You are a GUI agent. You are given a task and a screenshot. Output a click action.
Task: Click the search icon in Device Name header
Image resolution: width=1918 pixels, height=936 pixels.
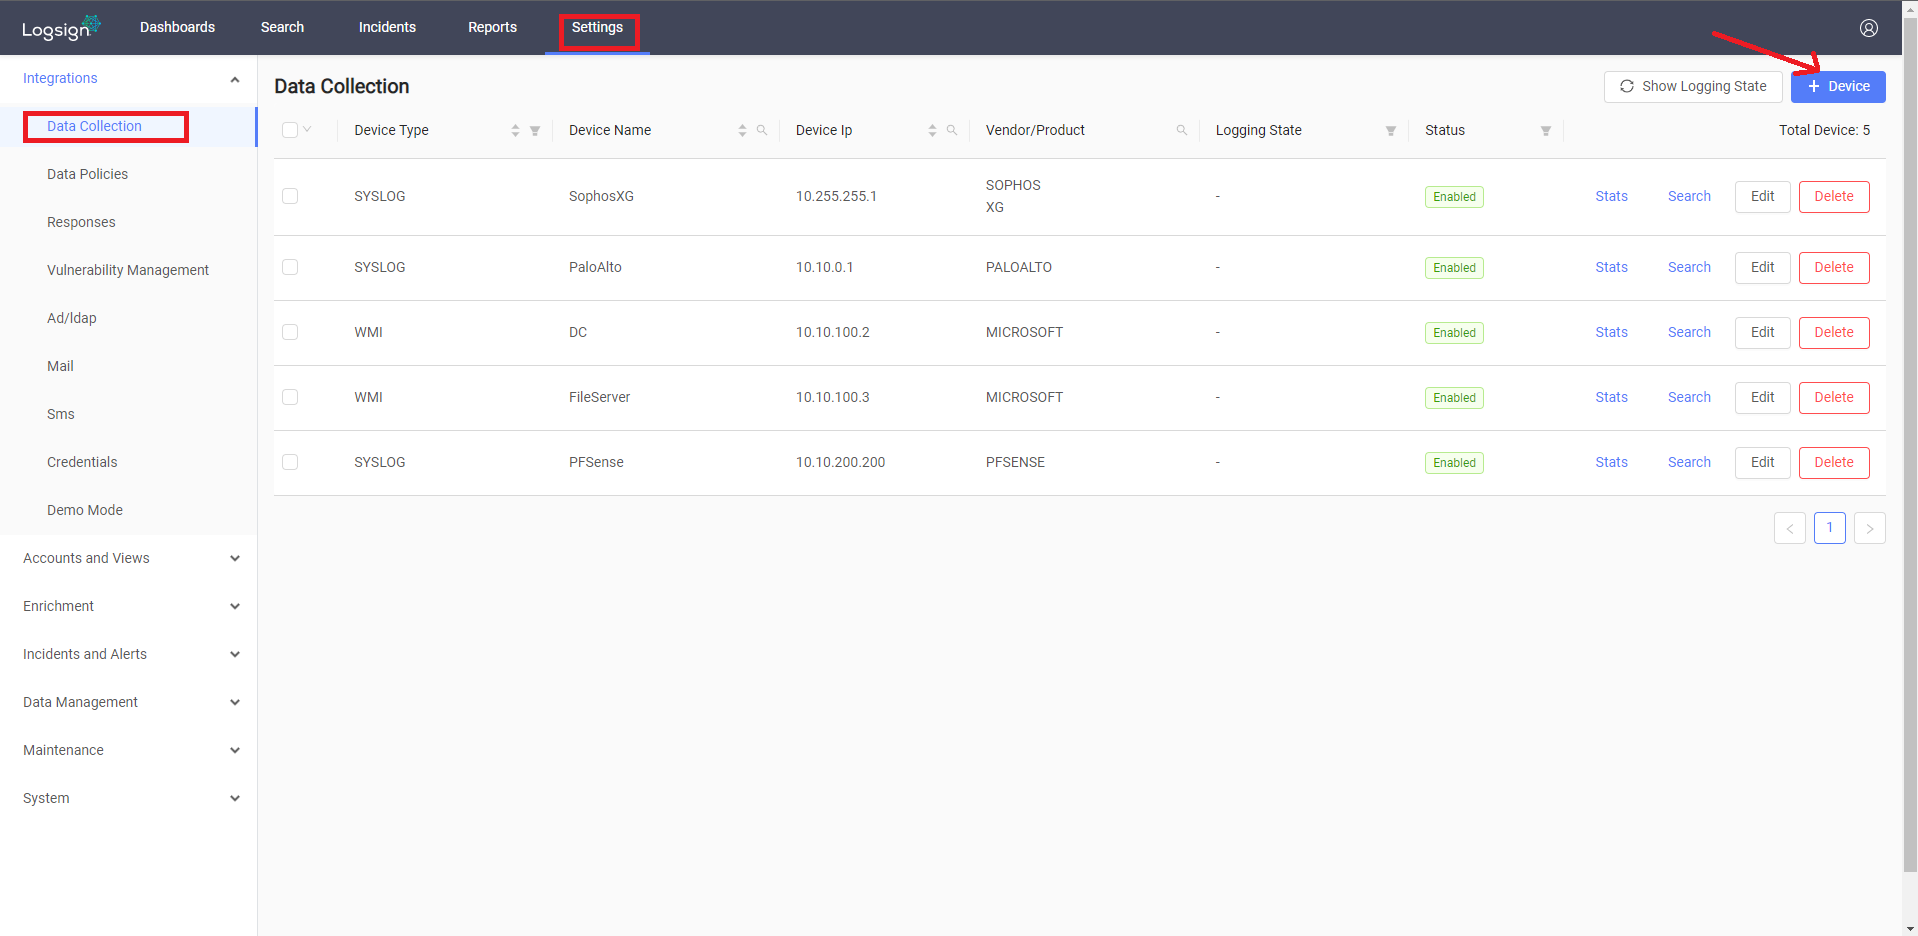762,130
